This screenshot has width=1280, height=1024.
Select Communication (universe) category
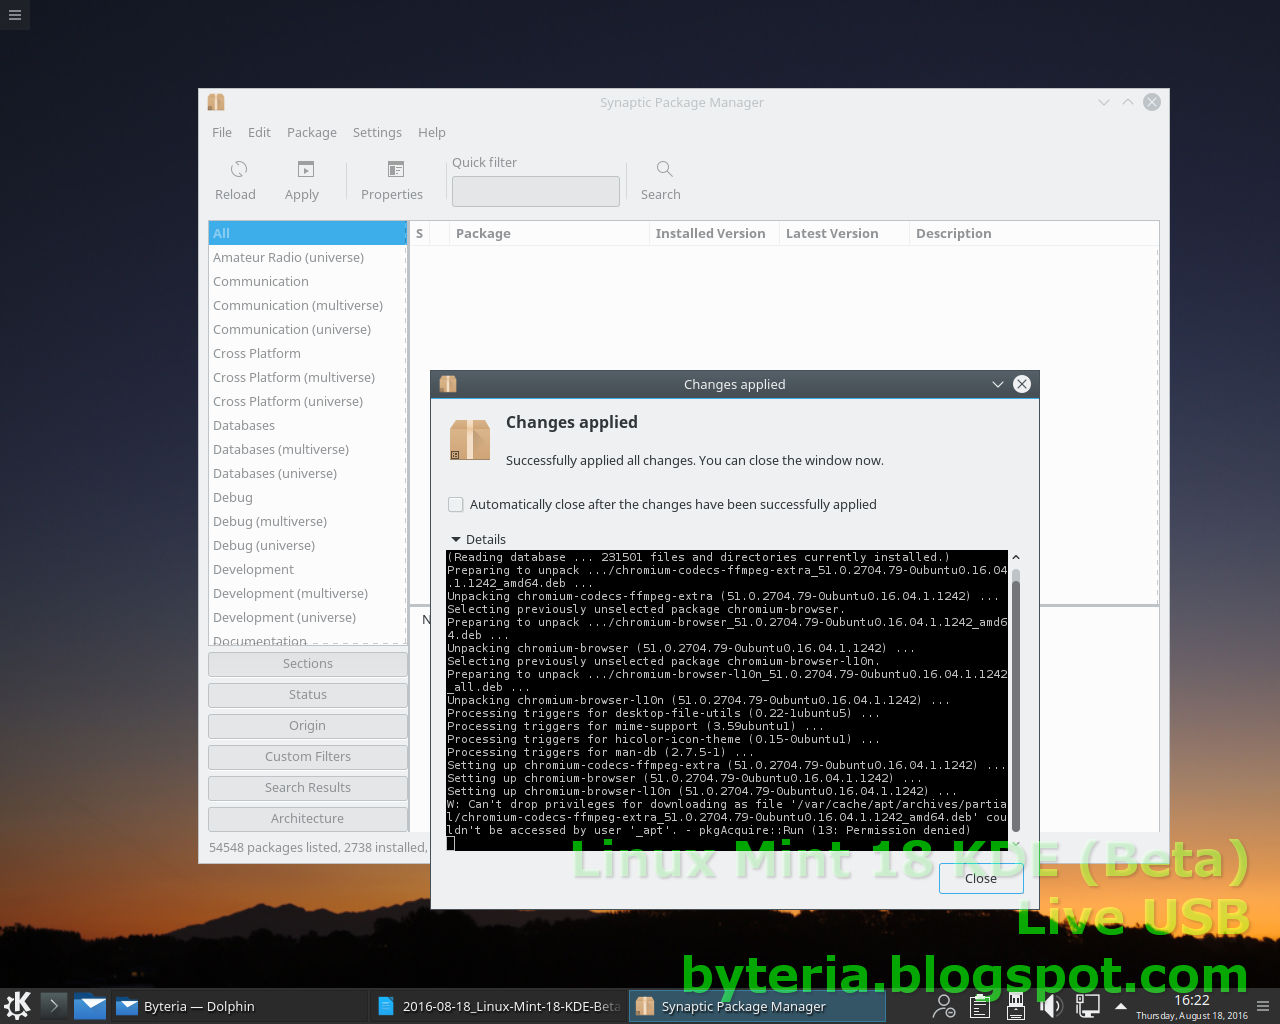coord(307,329)
